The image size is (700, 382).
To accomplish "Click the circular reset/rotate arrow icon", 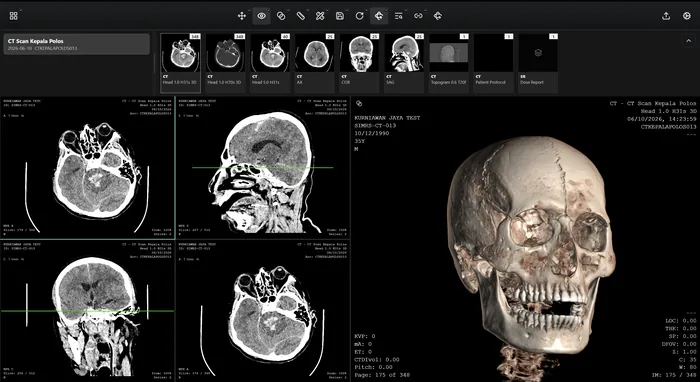I will pyautogui.click(x=359, y=16).
